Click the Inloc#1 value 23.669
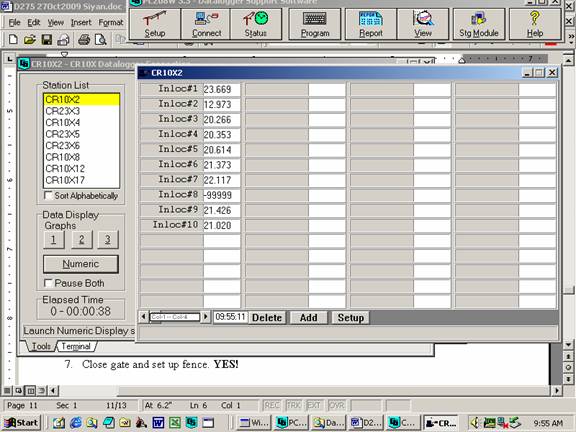The height and width of the screenshot is (432, 576). click(222, 90)
